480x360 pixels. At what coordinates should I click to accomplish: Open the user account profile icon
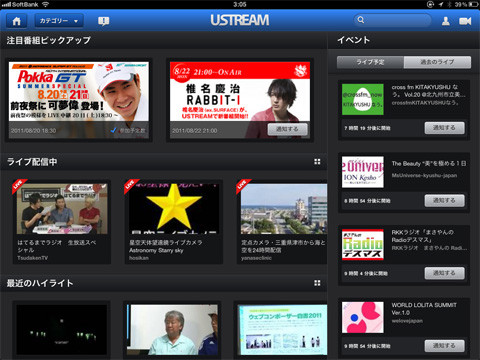(x=446, y=21)
